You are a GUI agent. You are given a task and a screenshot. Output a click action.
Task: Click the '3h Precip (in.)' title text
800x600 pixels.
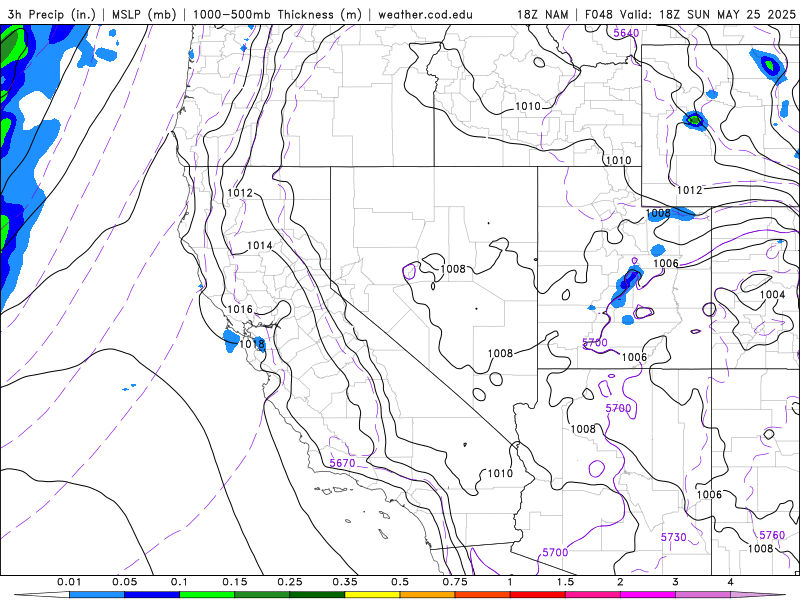(x=52, y=14)
